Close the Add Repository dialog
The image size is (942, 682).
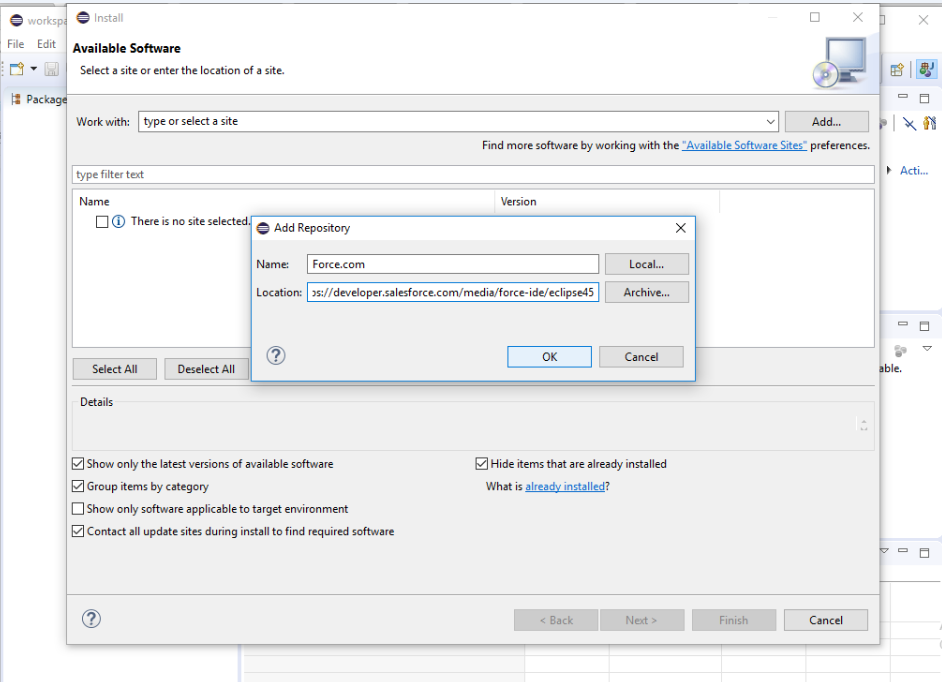pos(681,228)
